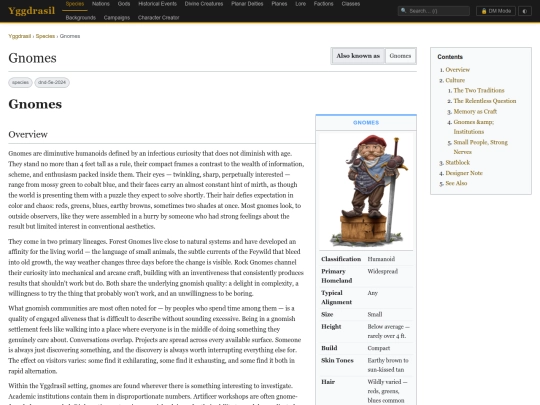This screenshot has width=540, height=405.
Task: Click the Yggdrasil site logo
Action: pyautogui.click(x=31, y=11)
